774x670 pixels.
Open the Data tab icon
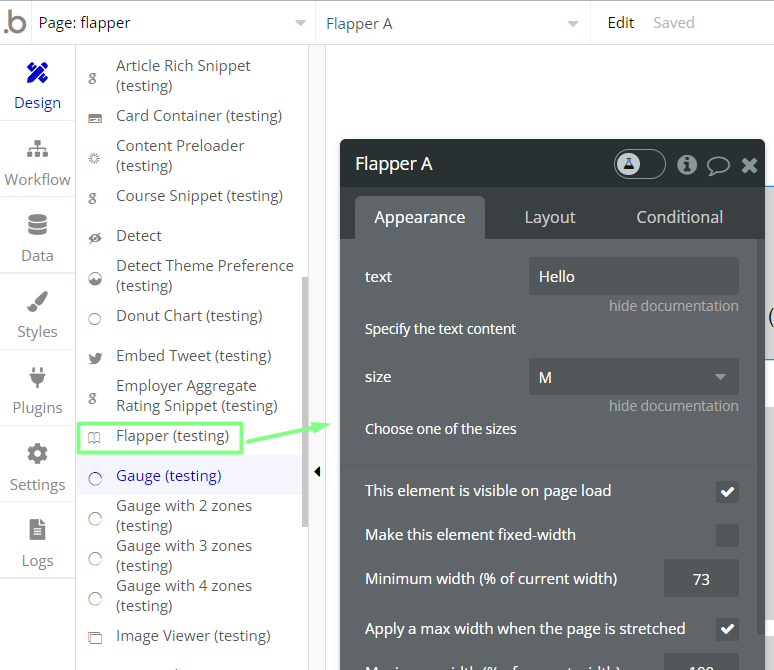(x=38, y=225)
